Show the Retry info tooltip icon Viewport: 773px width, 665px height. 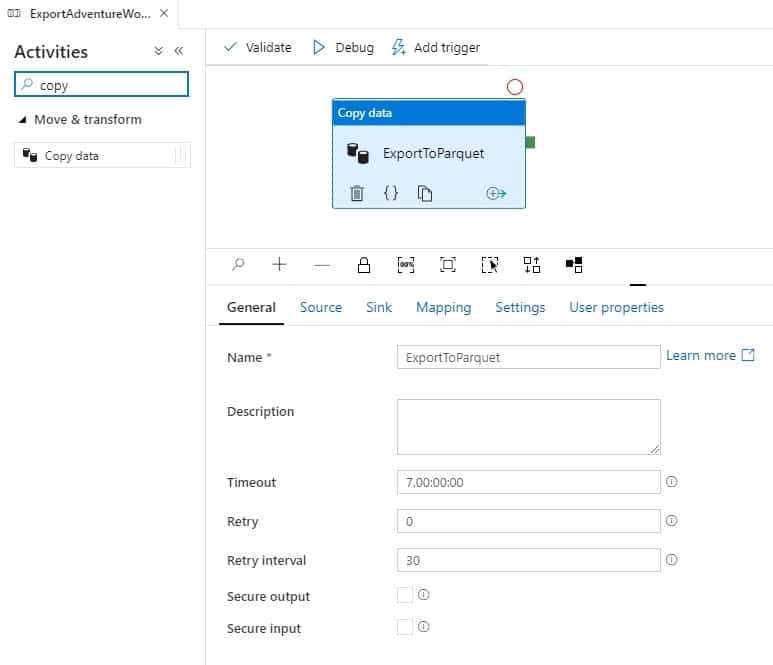pyautogui.click(x=671, y=521)
